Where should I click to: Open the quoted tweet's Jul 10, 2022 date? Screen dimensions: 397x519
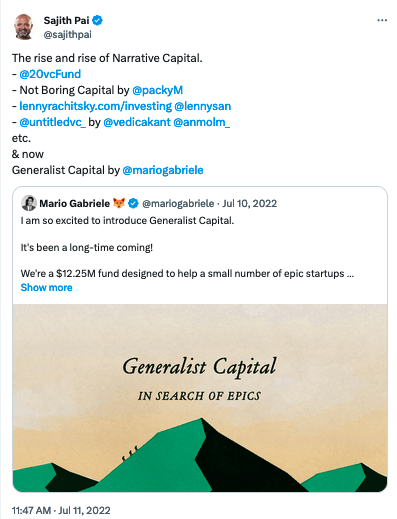point(249,203)
